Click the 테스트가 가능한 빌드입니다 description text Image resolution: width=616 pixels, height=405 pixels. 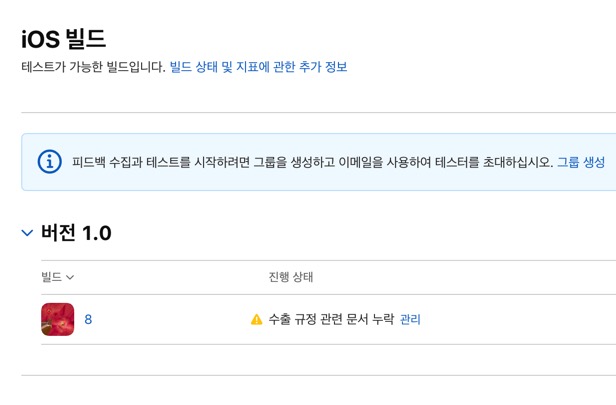coord(93,67)
